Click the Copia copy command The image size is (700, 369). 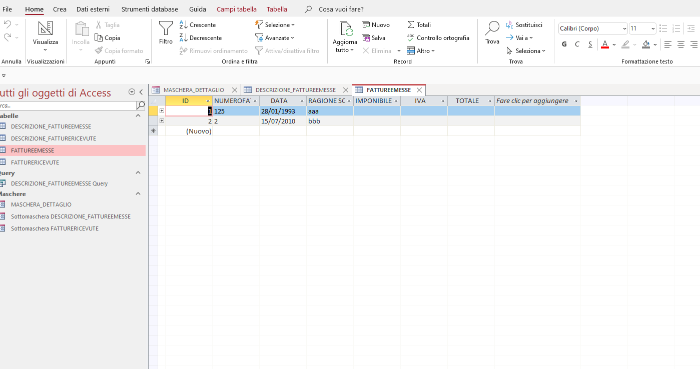107,38
